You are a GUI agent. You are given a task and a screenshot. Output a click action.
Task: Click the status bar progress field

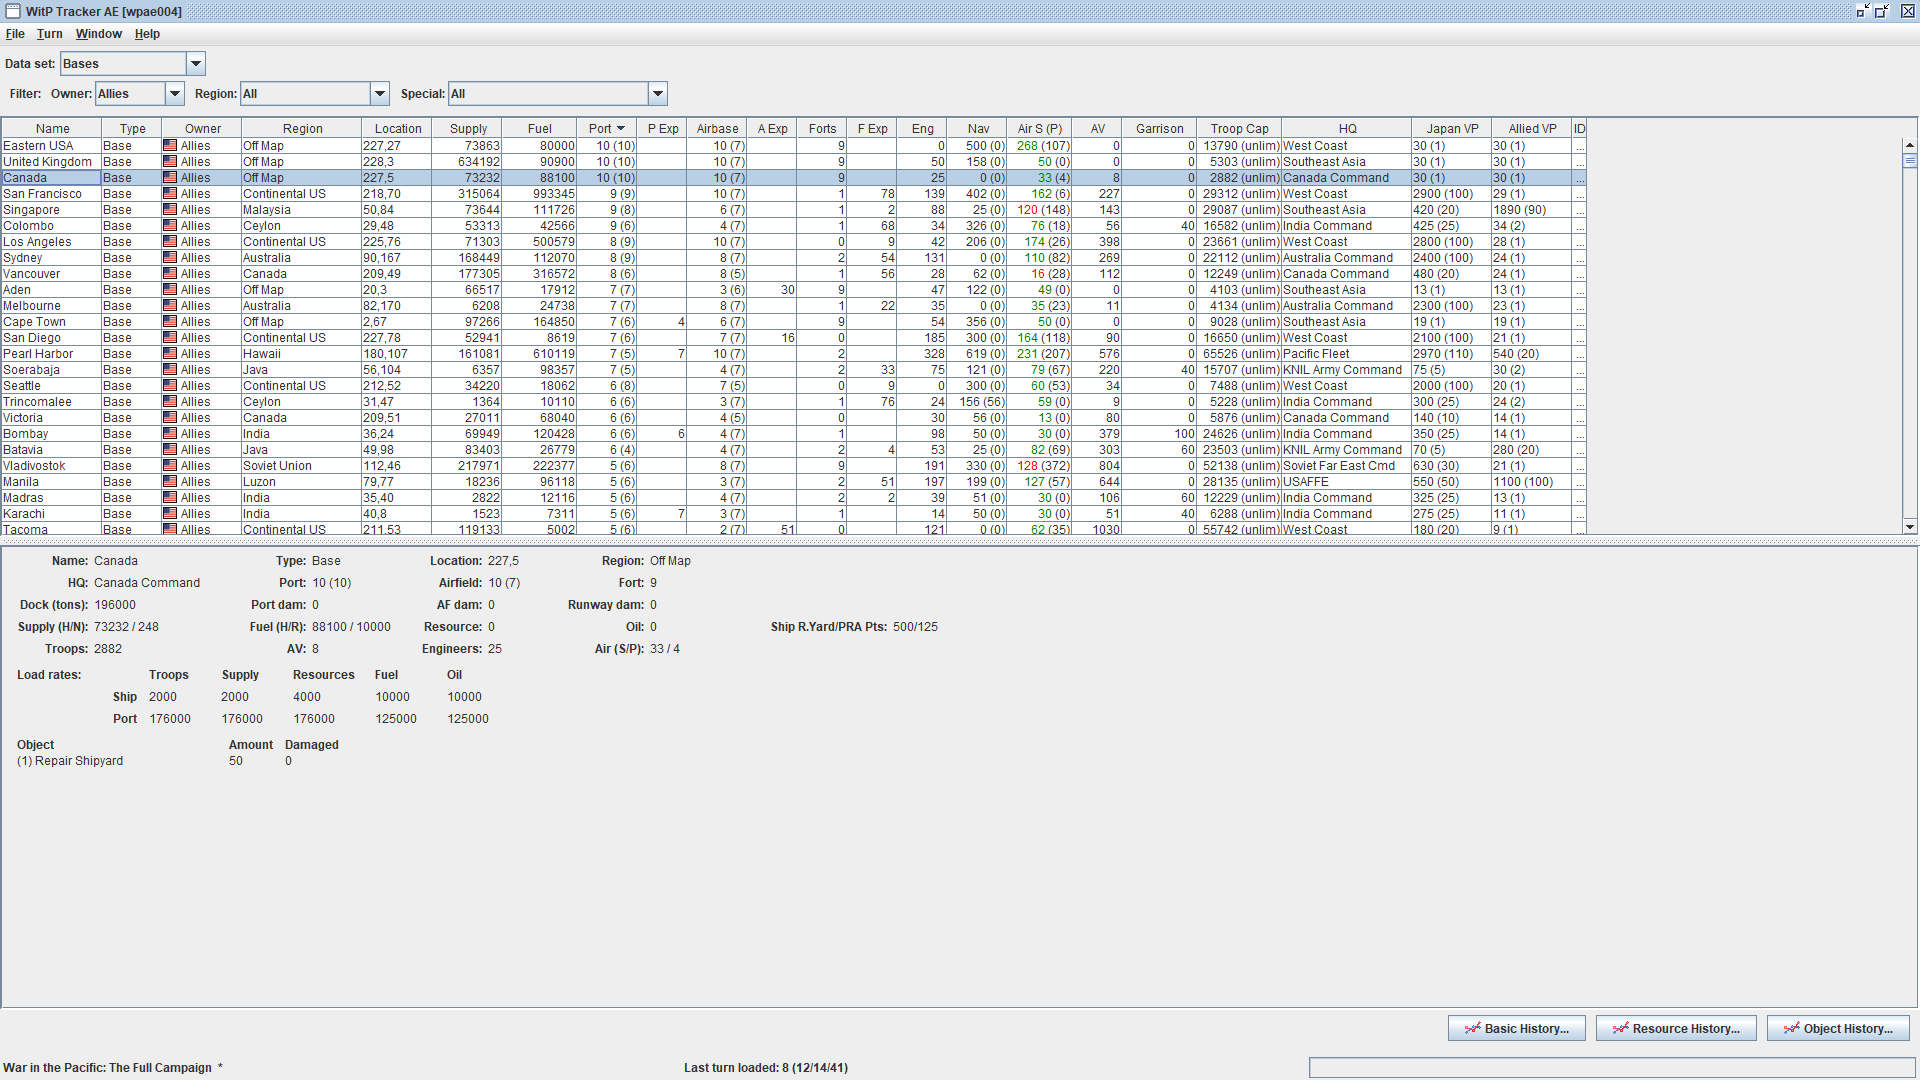click(x=1612, y=1068)
